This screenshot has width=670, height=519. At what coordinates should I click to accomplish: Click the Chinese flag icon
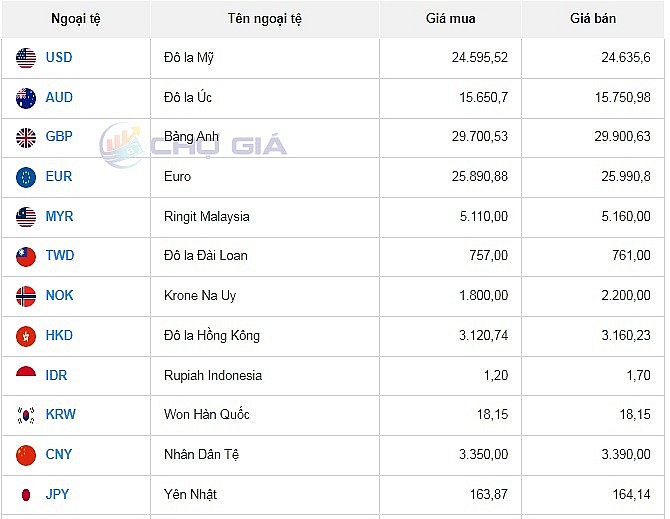26,455
